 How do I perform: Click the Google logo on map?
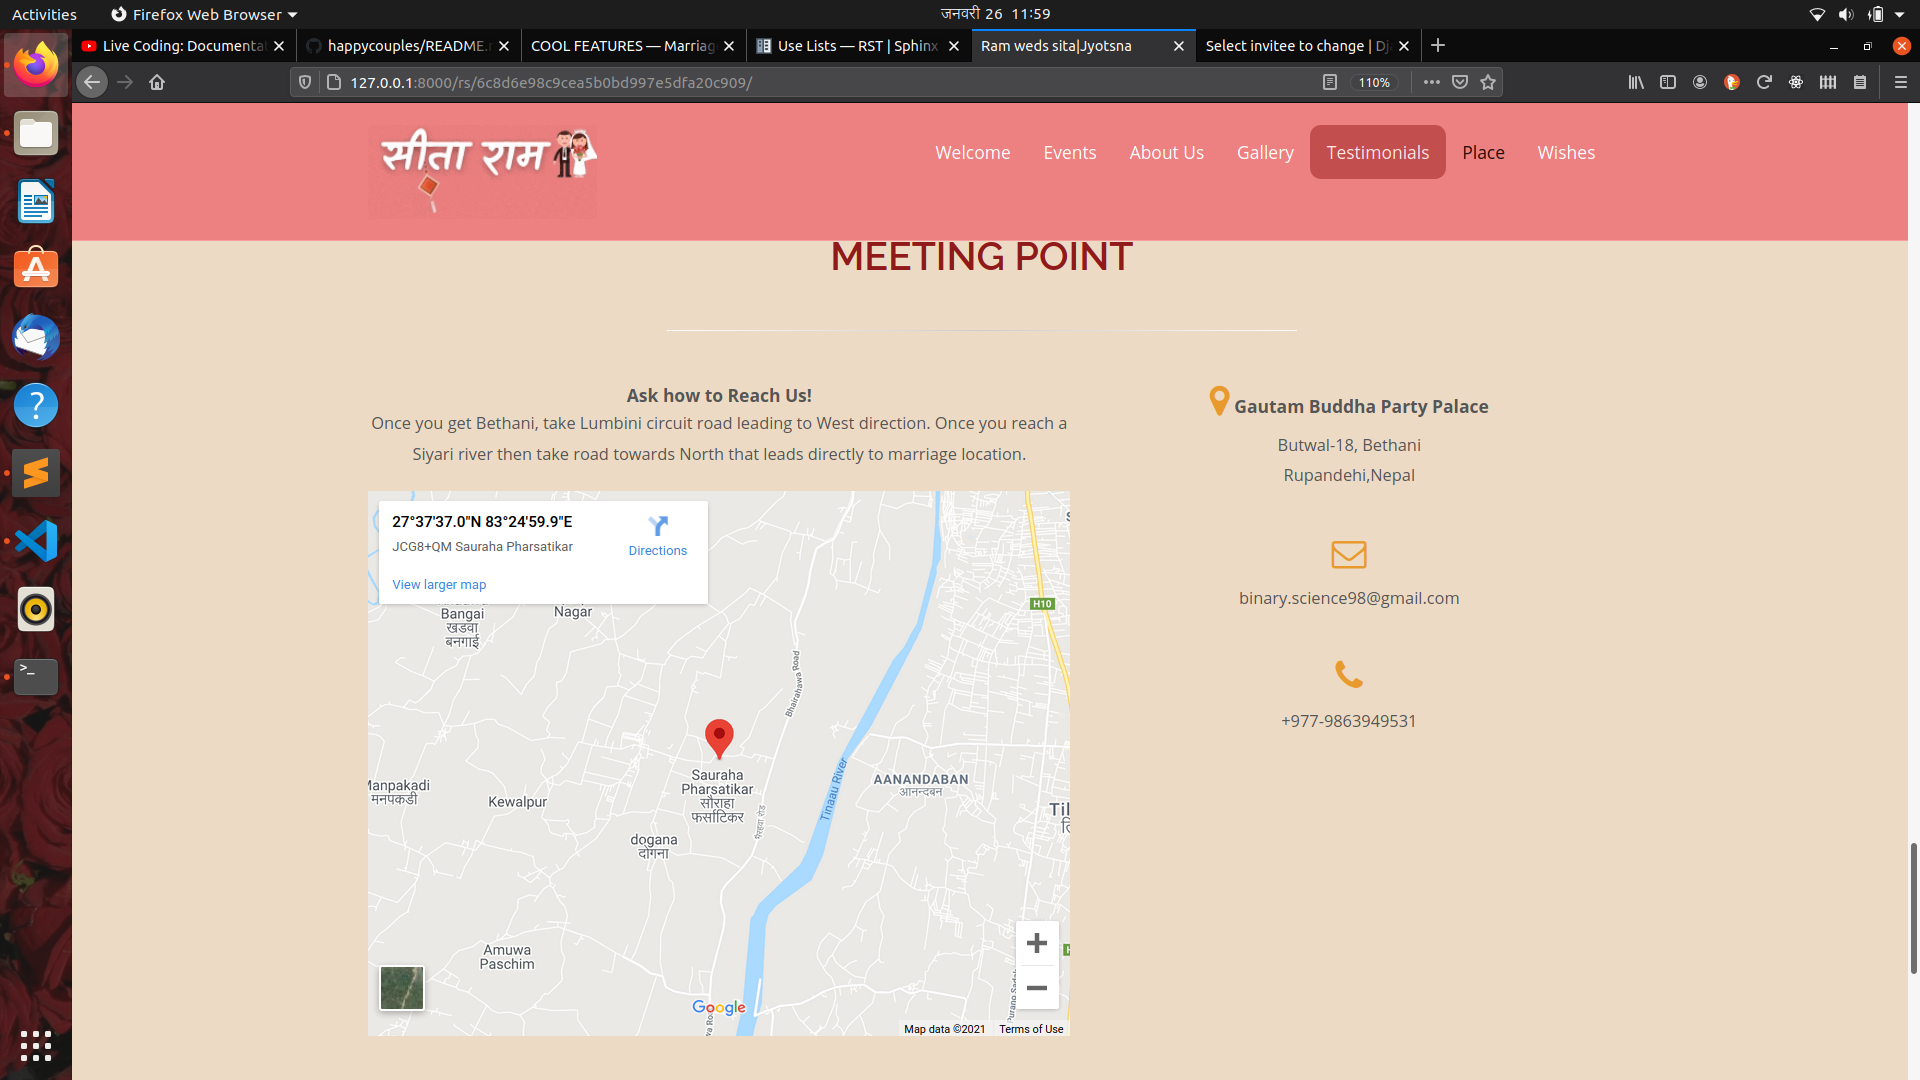[719, 1007]
